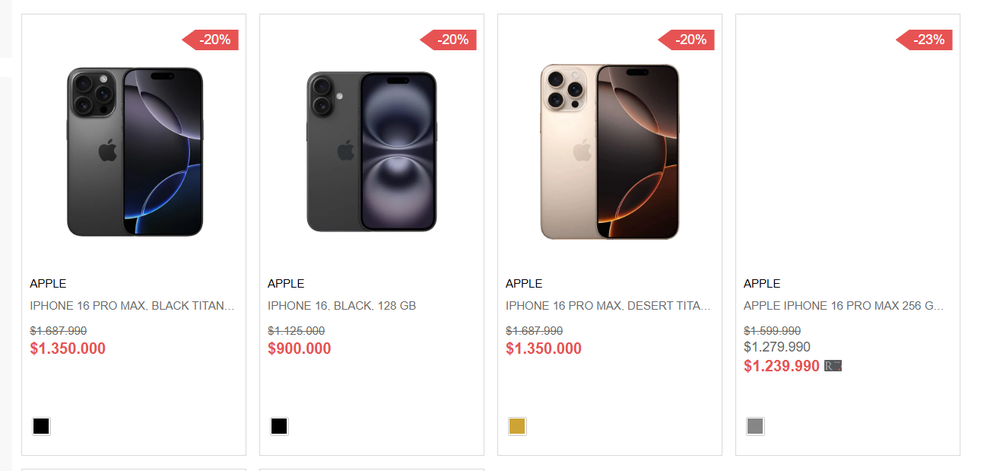Open the IPHONE 16 PRO MAX. DESERT TITA... link
1000x471 pixels.
(608, 306)
